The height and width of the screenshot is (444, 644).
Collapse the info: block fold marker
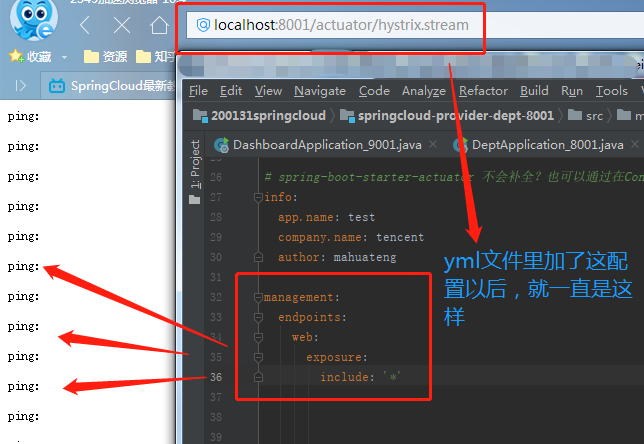(x=258, y=198)
